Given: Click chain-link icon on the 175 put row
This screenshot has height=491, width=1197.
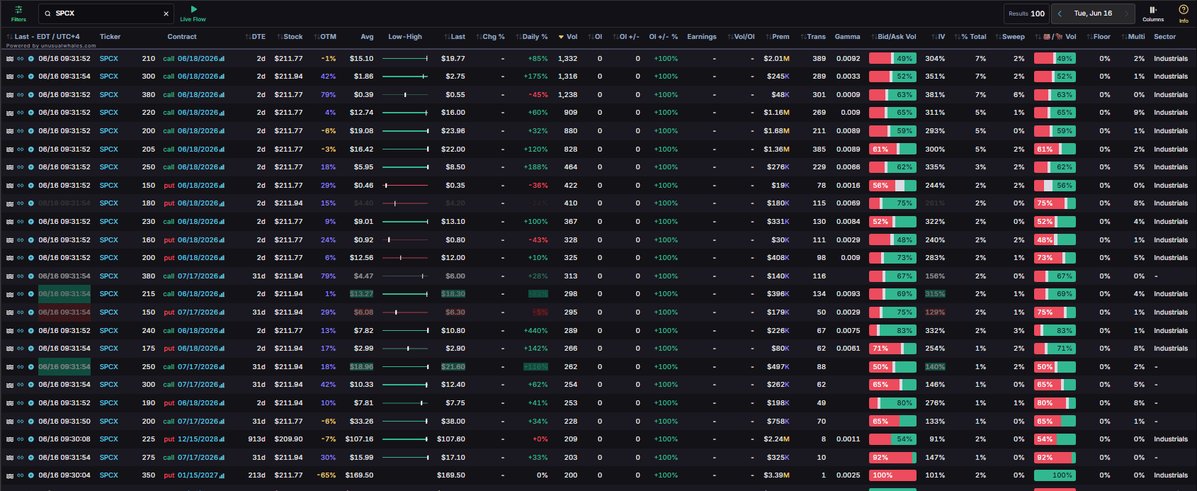Looking at the screenshot, I should [x=21, y=348].
